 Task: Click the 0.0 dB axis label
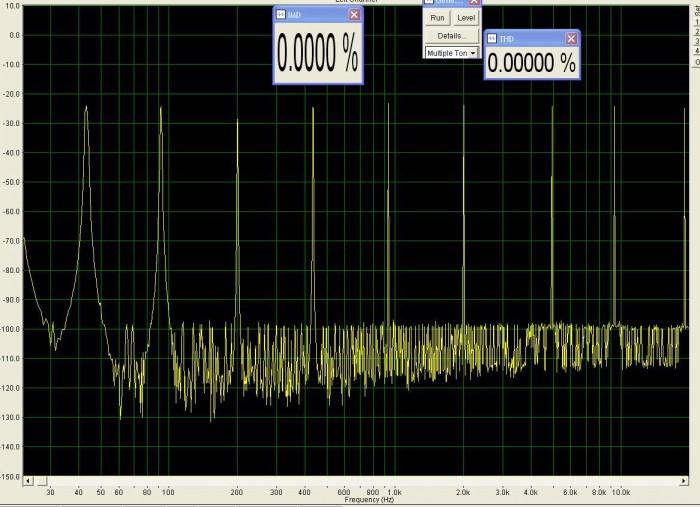(15, 35)
